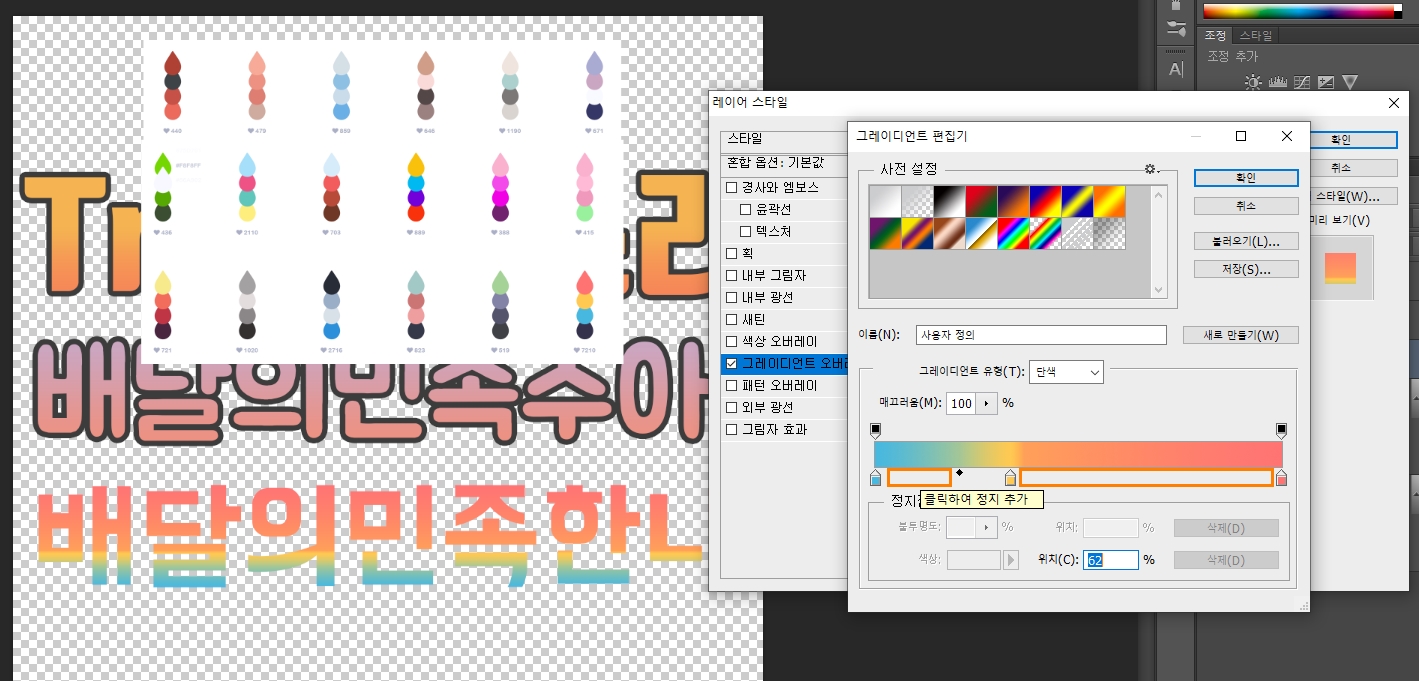Add a Vibrance adjustment
The height and width of the screenshot is (681, 1419).
pos(1350,82)
